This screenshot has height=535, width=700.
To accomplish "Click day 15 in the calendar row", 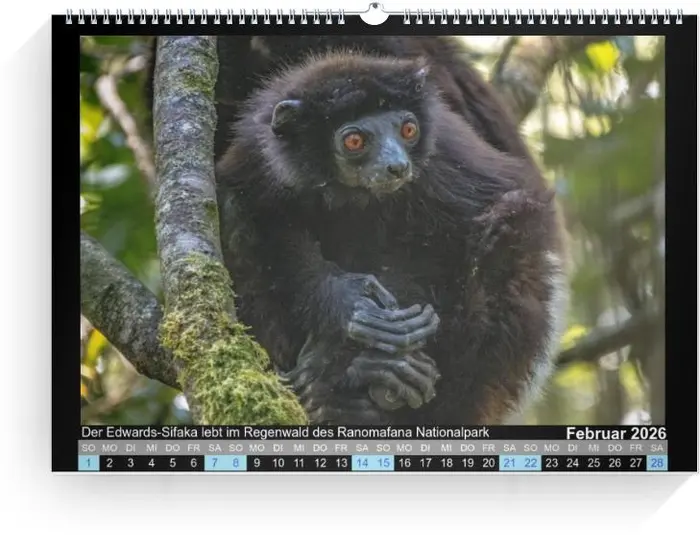I will 383,462.
